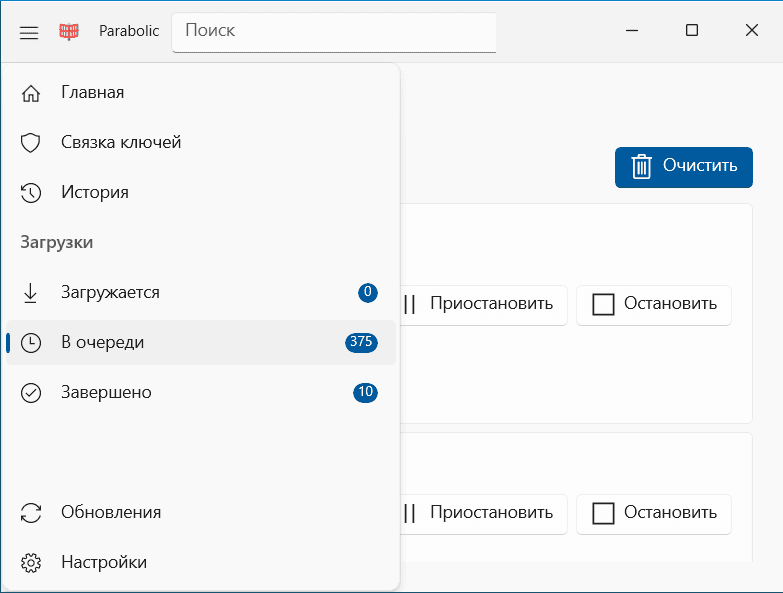The width and height of the screenshot is (783, 593).
Task: Open Связка ключей keyring page
Action: click(120, 143)
